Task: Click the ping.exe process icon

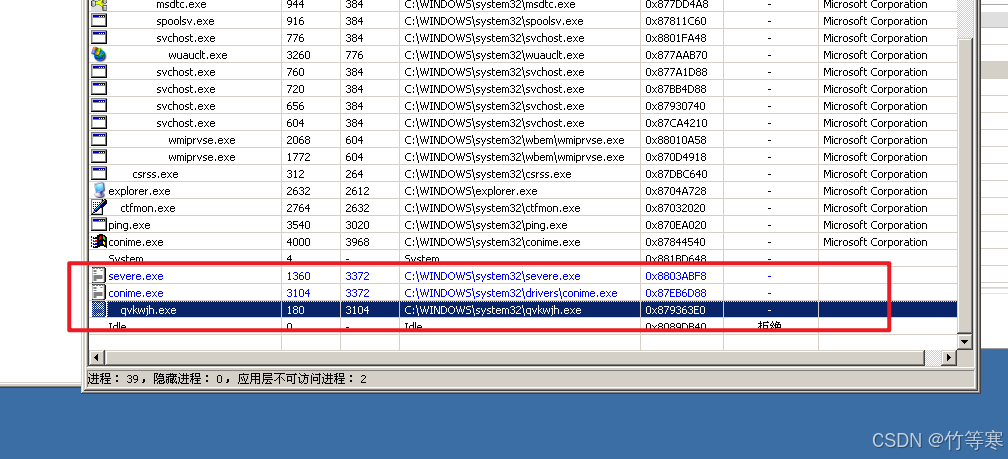Action: click(99, 225)
